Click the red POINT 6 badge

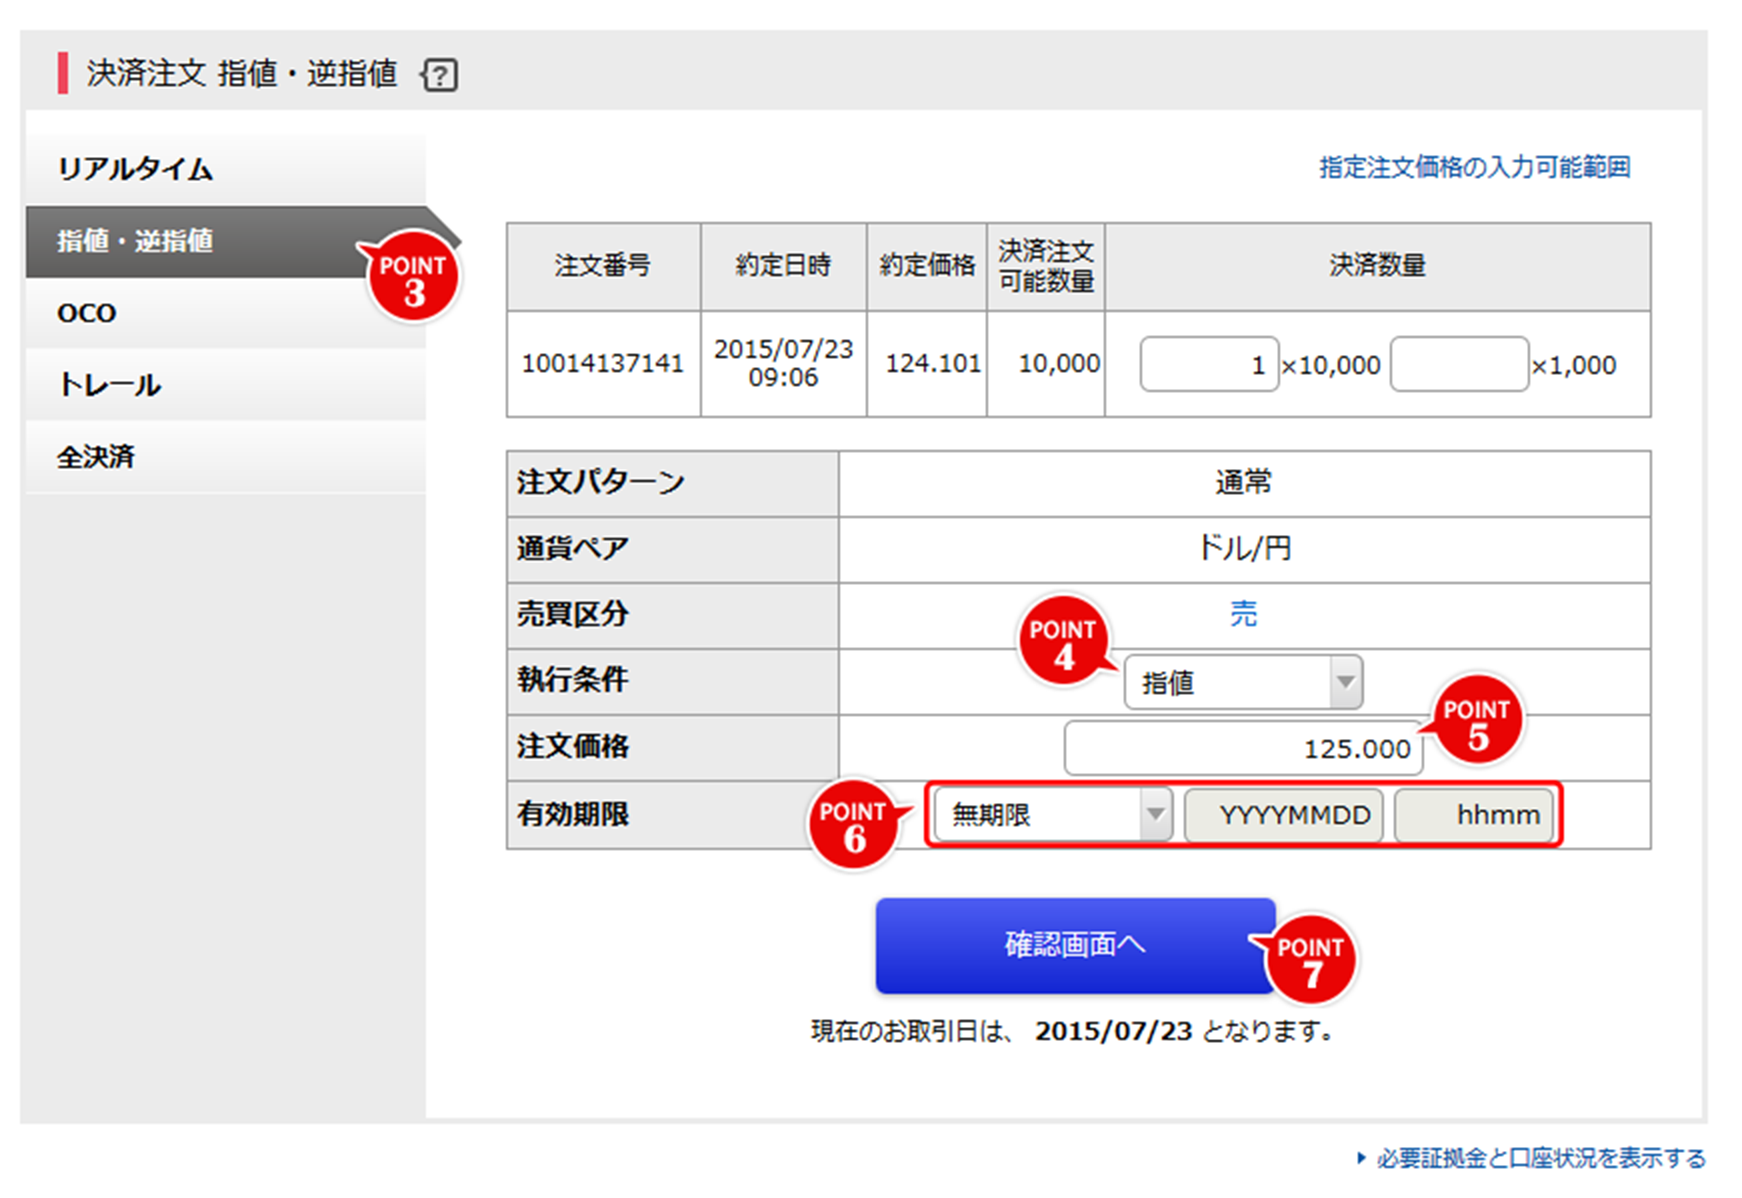pos(853,824)
